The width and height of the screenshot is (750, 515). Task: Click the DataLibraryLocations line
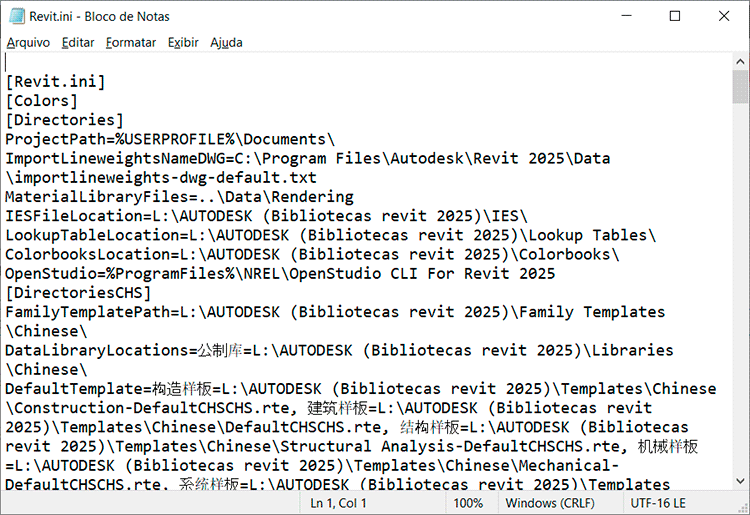pyautogui.click(x=339, y=350)
